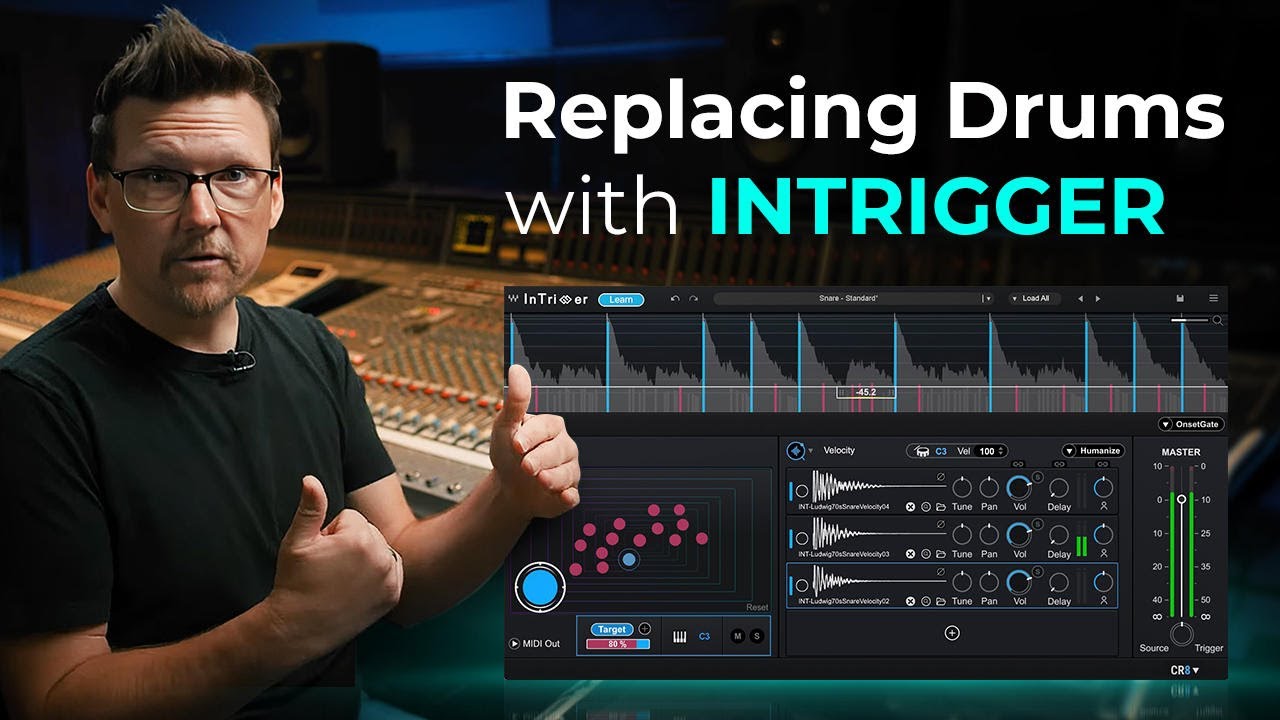Click the Target button

click(611, 629)
